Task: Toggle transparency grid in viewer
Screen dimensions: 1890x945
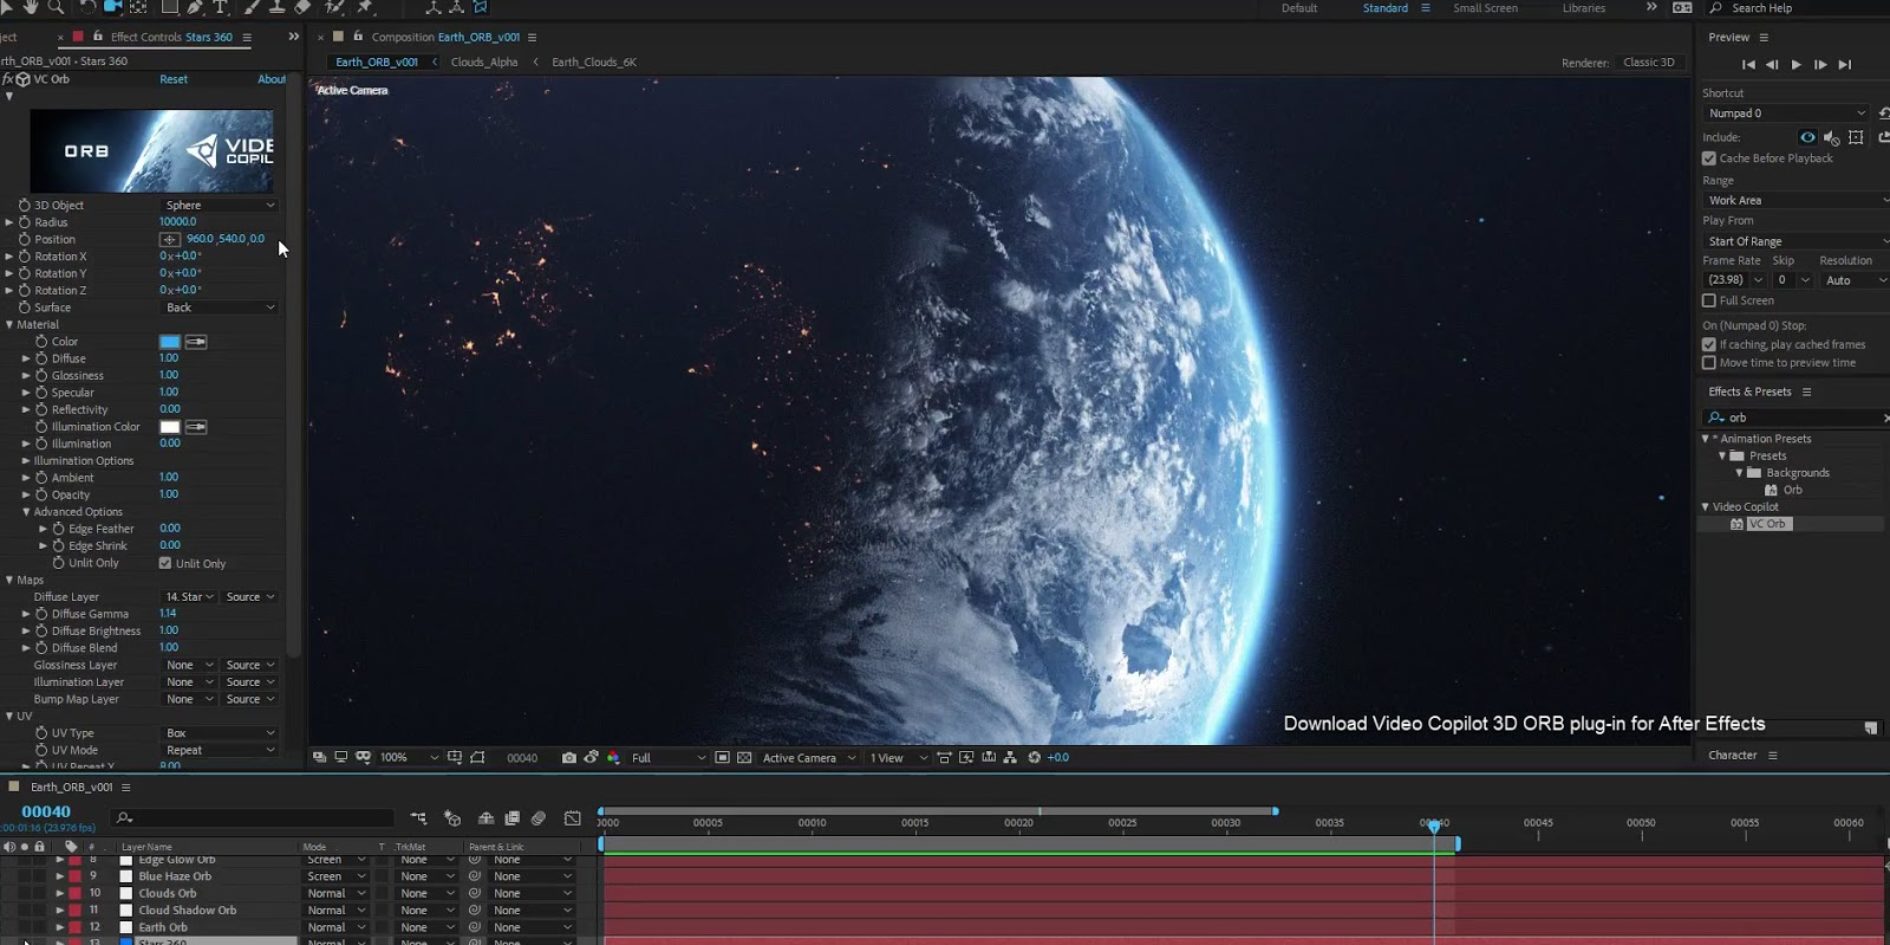Action: [744, 758]
